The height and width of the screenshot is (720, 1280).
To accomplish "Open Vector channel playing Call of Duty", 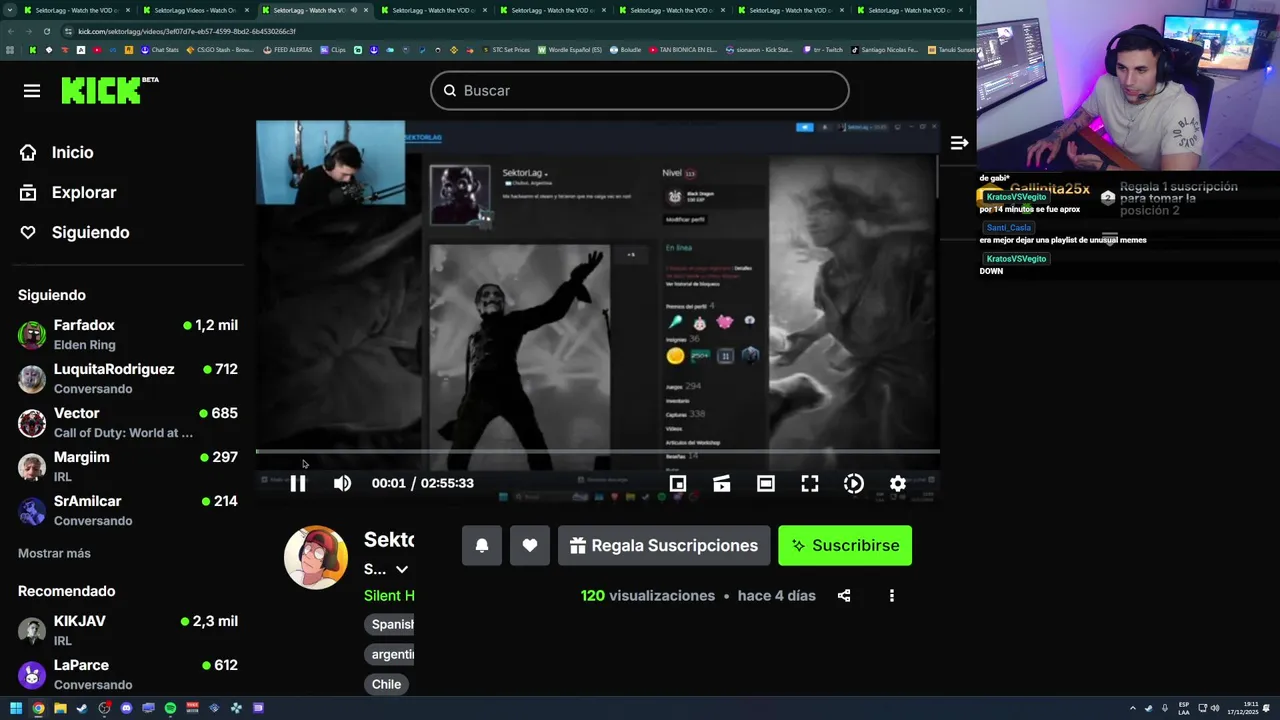I will (128, 423).
